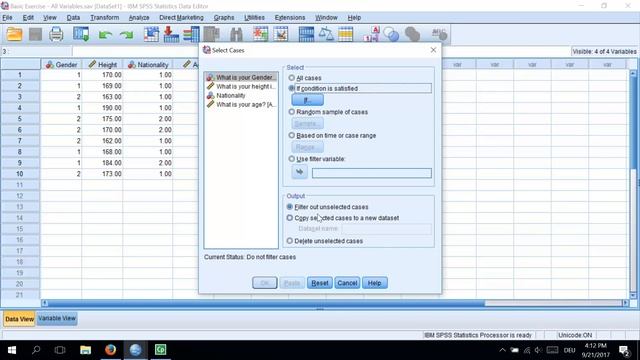This screenshot has width=640, height=360.
Task: Click the filter variable input field
Action: tap(371, 173)
